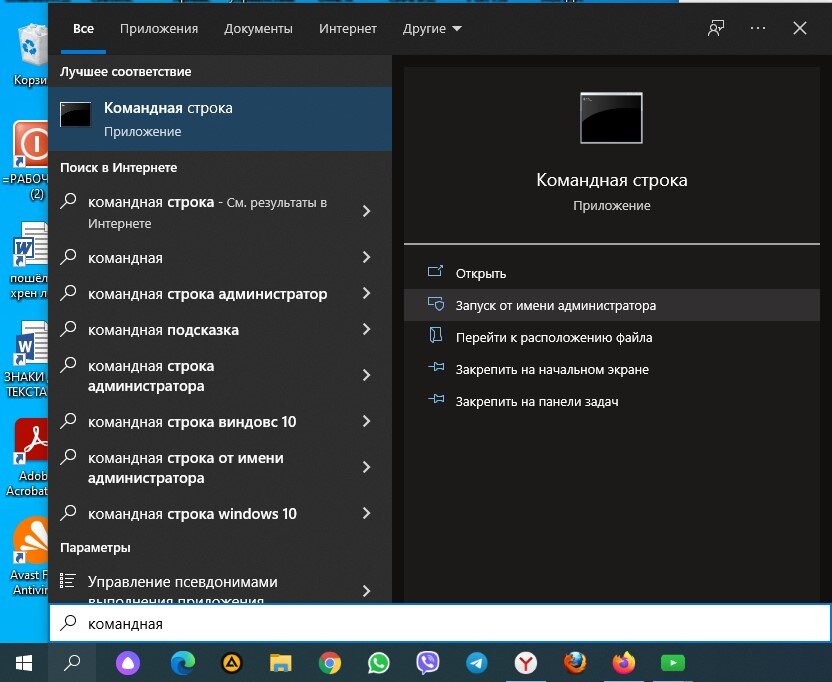The image size is (832, 682).
Task: Open AIMP player from the taskbar
Action: (232, 662)
